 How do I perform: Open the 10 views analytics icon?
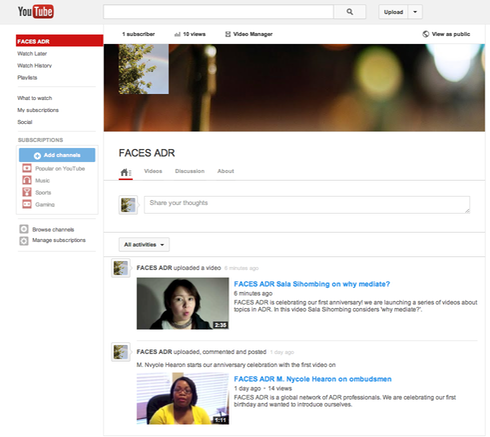click(x=177, y=34)
